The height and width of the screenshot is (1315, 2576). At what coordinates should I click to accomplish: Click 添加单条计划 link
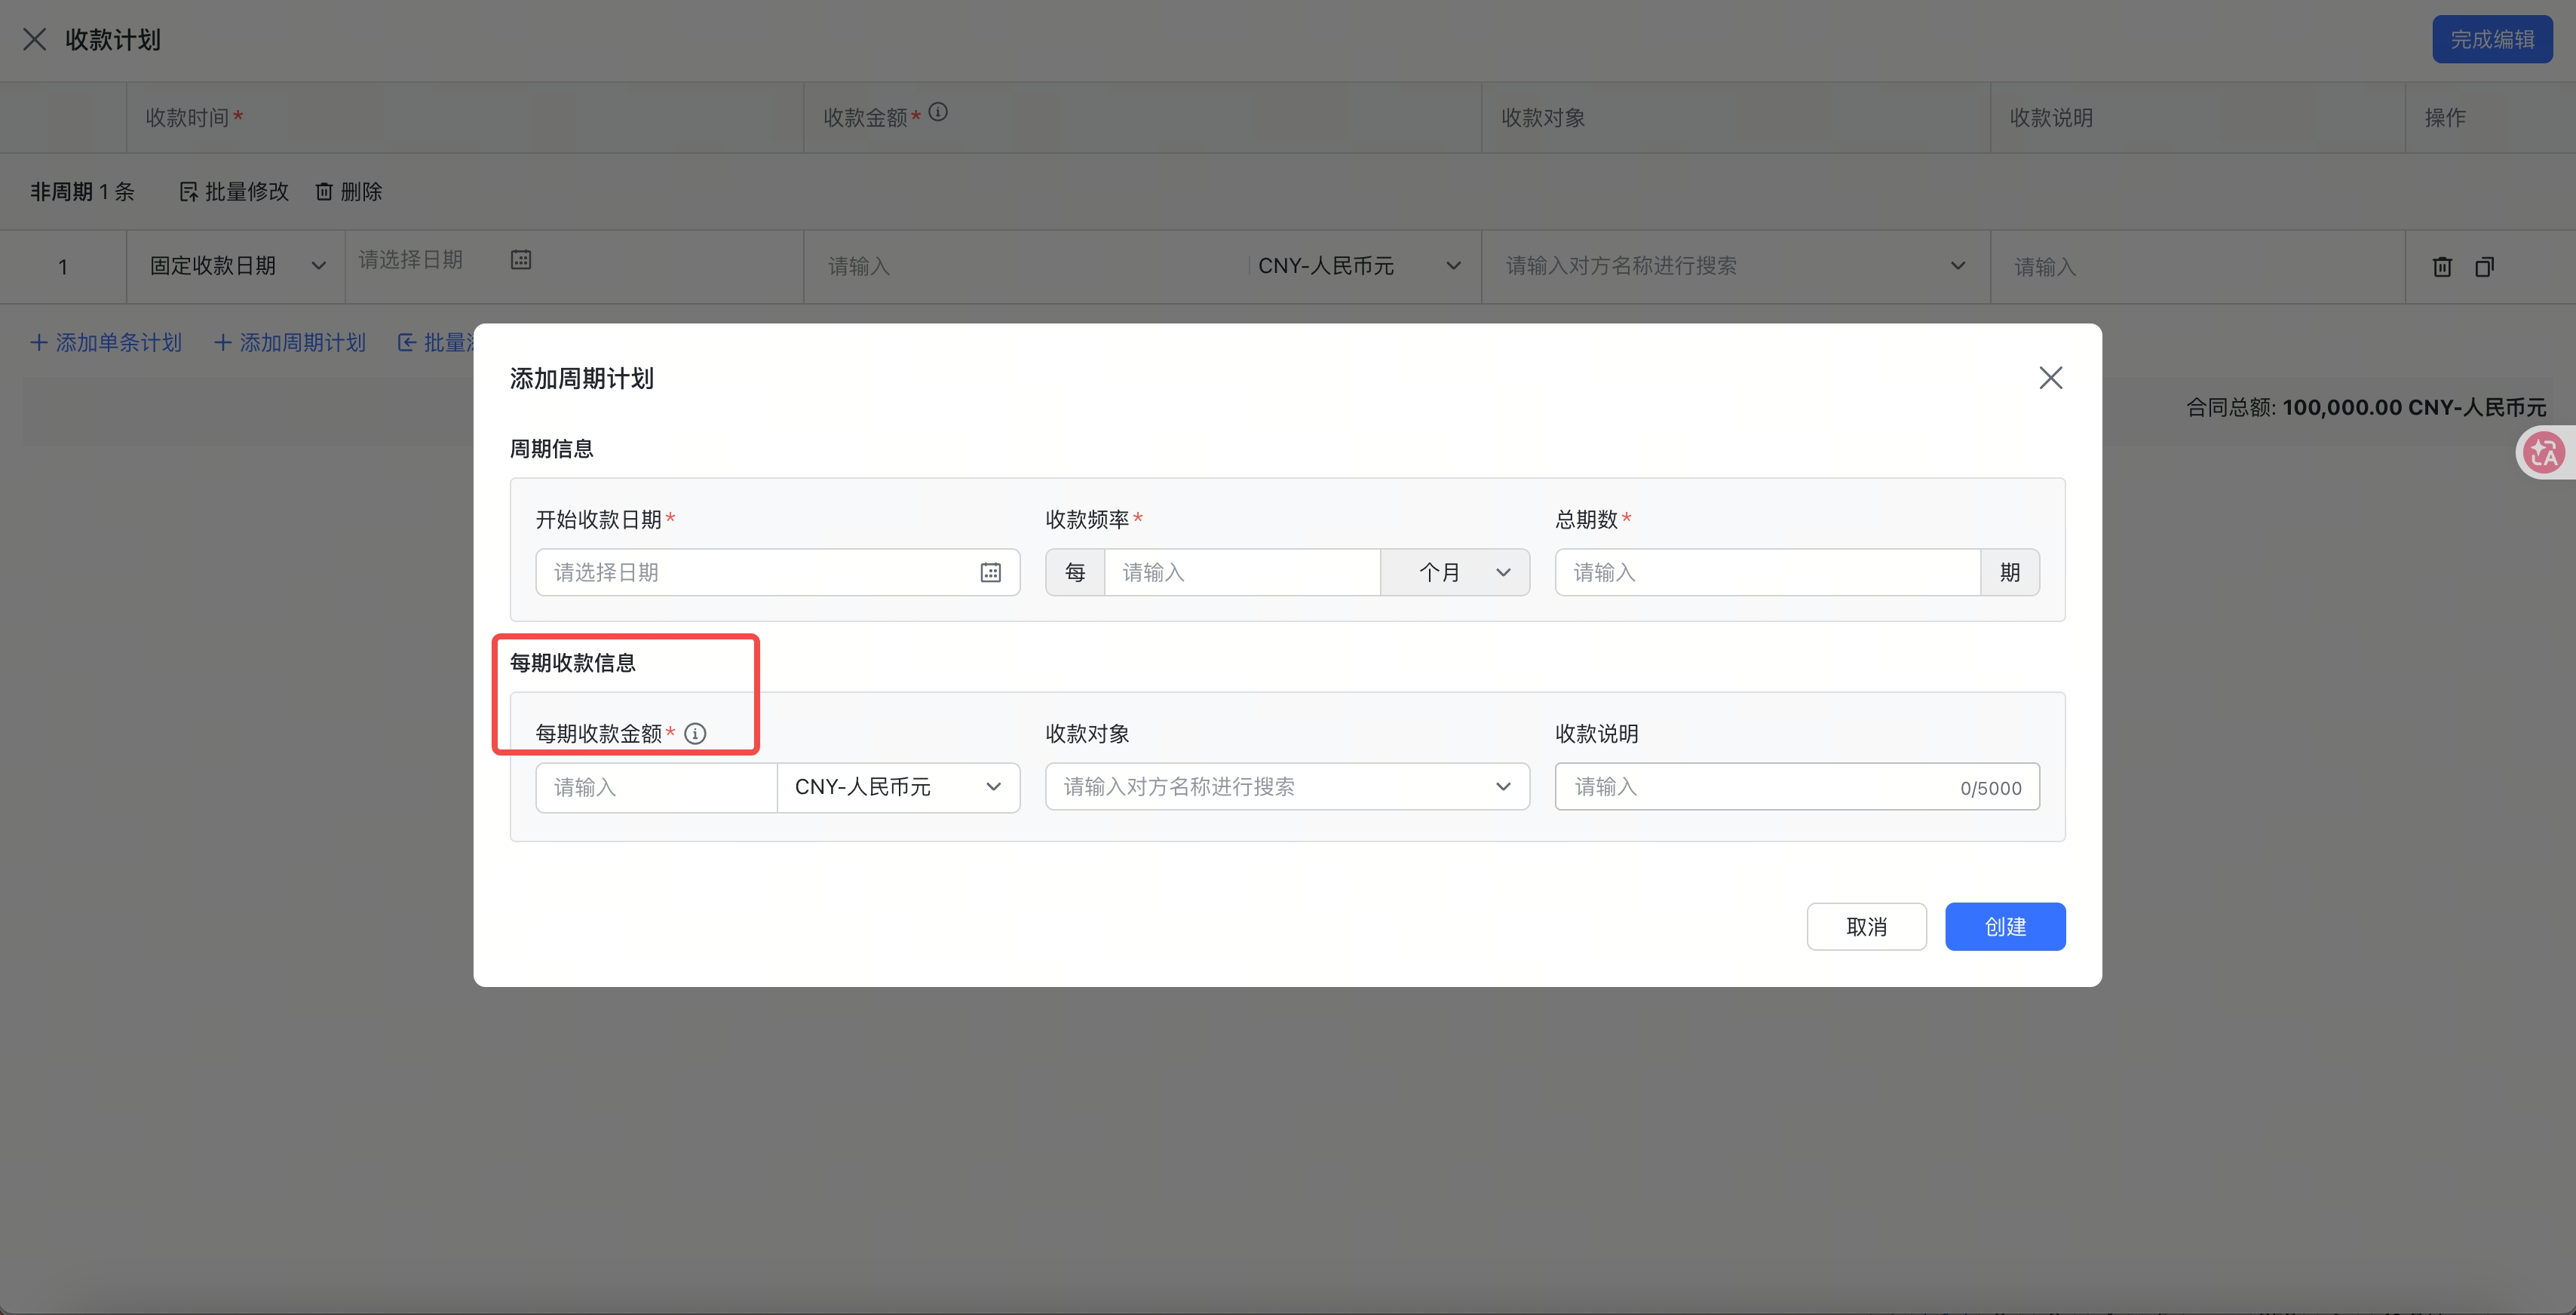[x=106, y=343]
